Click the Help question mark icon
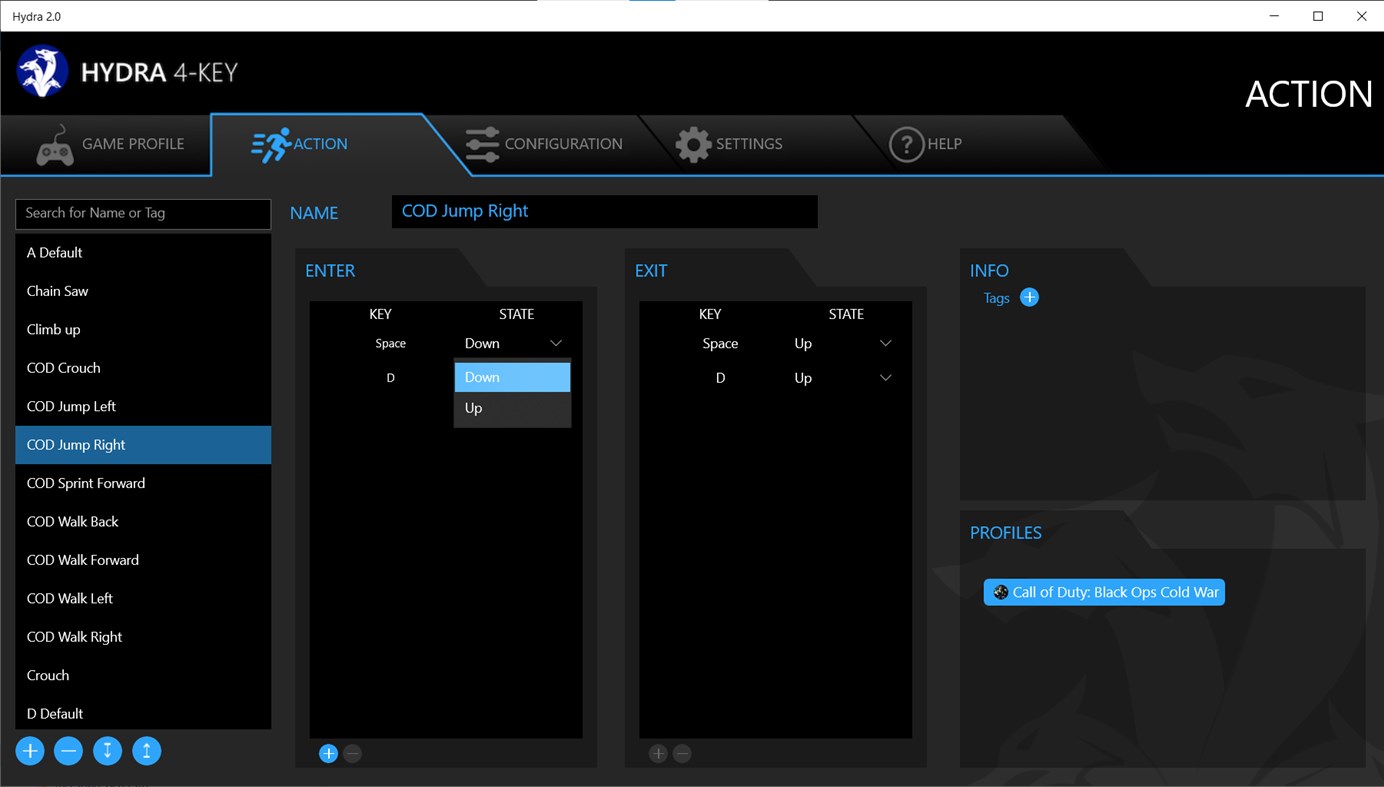This screenshot has width=1384, height=787. click(x=906, y=144)
